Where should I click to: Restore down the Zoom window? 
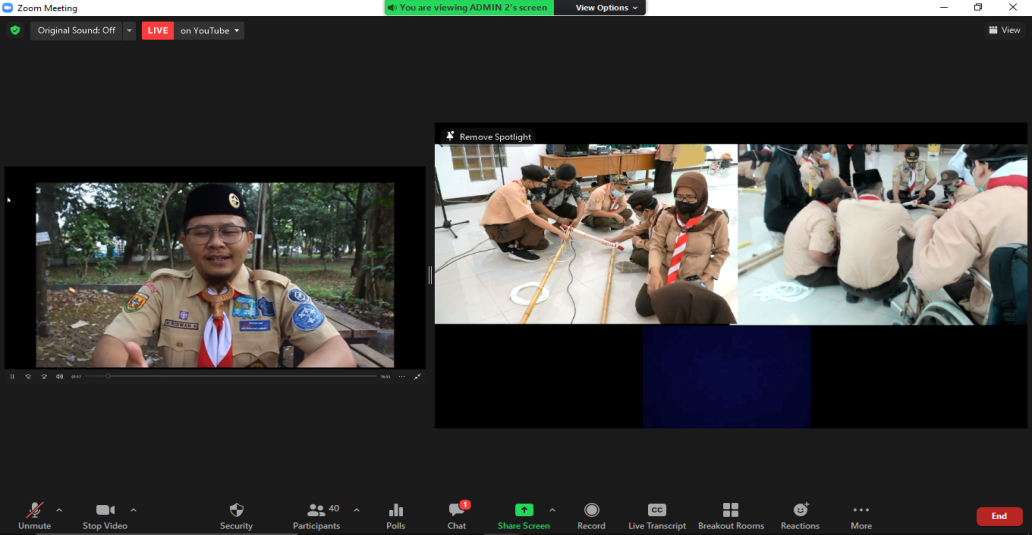pos(978,7)
